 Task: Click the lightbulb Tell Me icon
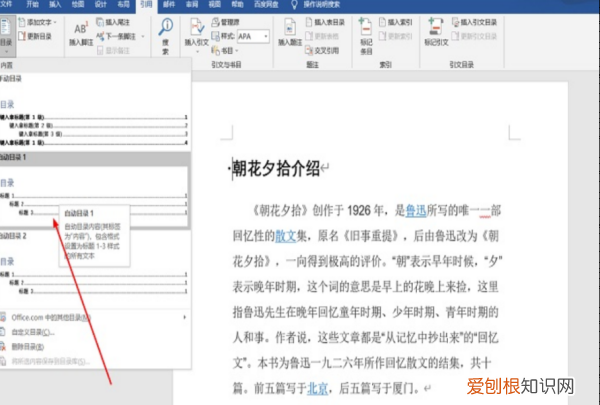point(294,5)
